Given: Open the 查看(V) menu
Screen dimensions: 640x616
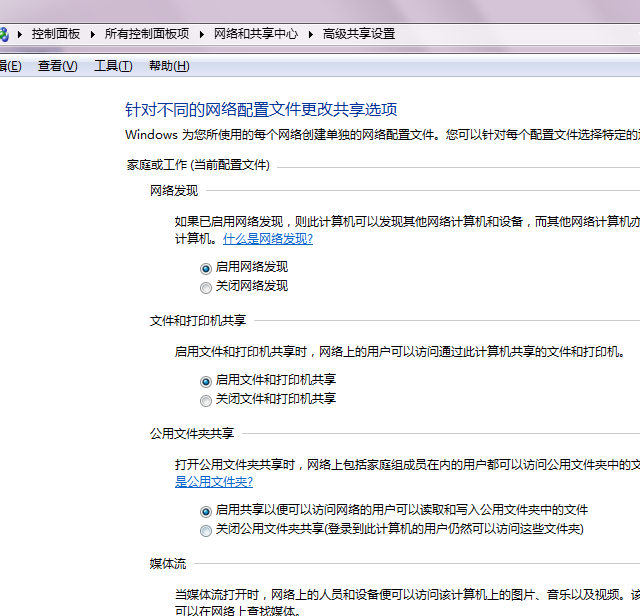Looking at the screenshot, I should pos(58,66).
